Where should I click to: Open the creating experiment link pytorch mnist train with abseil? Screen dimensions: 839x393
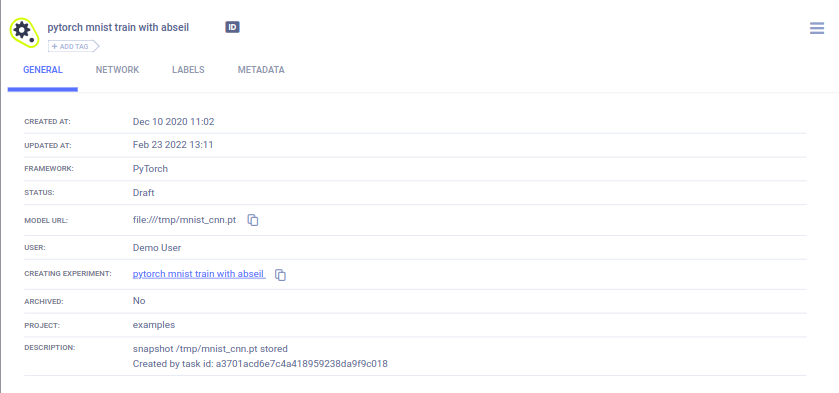(x=199, y=274)
